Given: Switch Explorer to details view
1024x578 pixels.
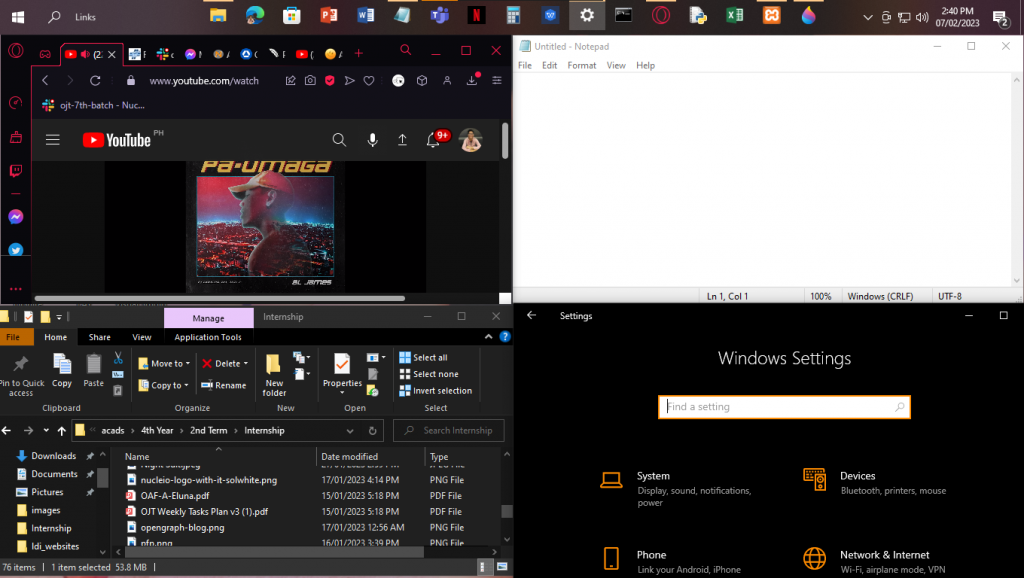Looking at the screenshot, I should [x=483, y=567].
